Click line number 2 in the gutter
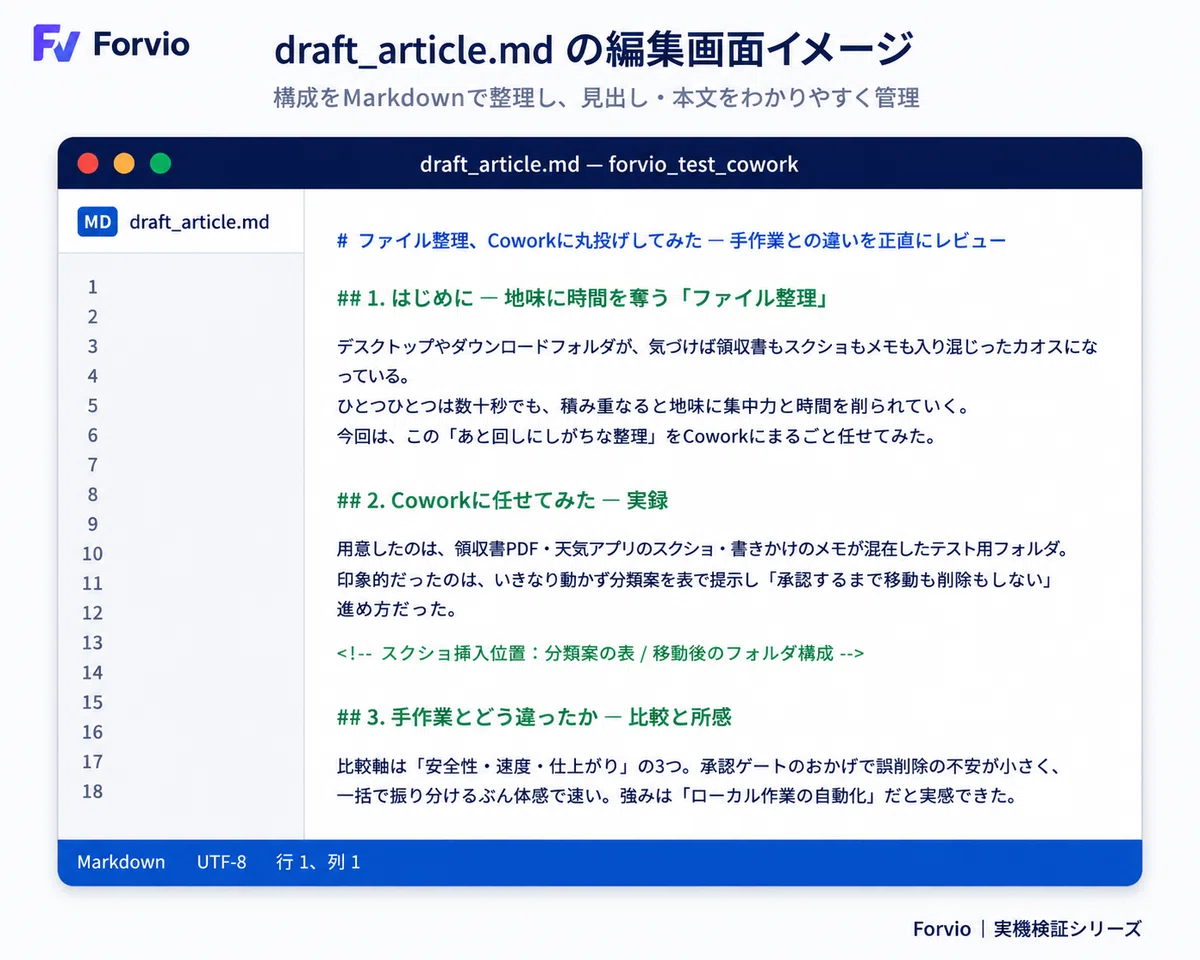This screenshot has width=1200, height=960. coord(93,317)
